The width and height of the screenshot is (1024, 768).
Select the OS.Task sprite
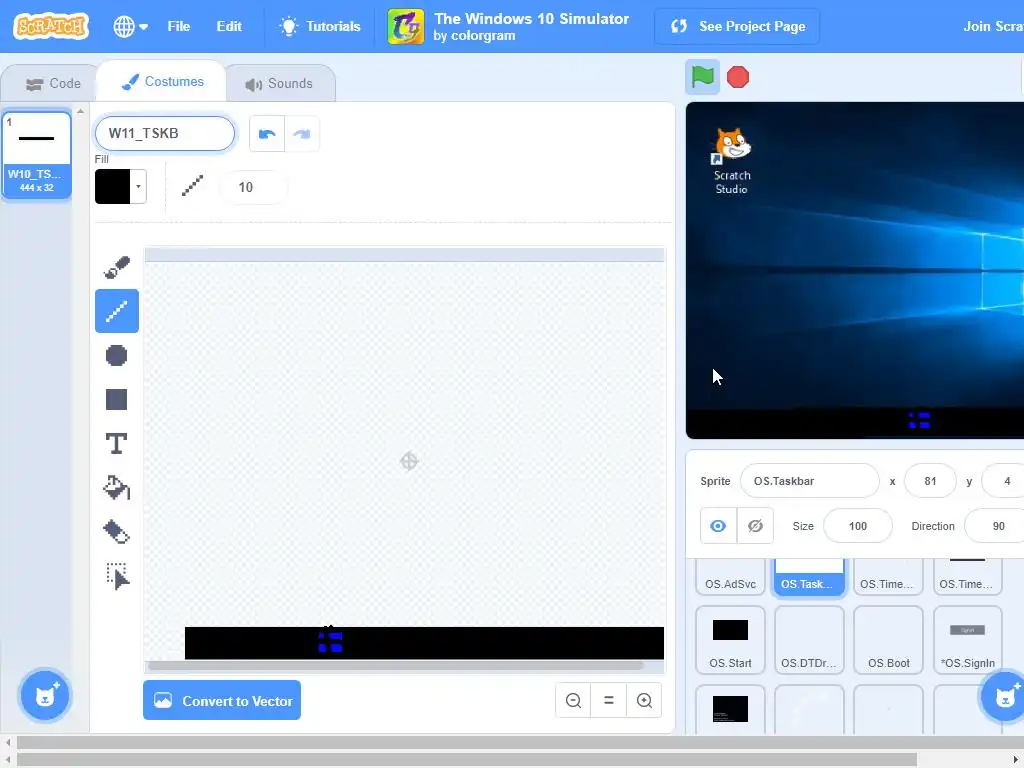pos(809,577)
